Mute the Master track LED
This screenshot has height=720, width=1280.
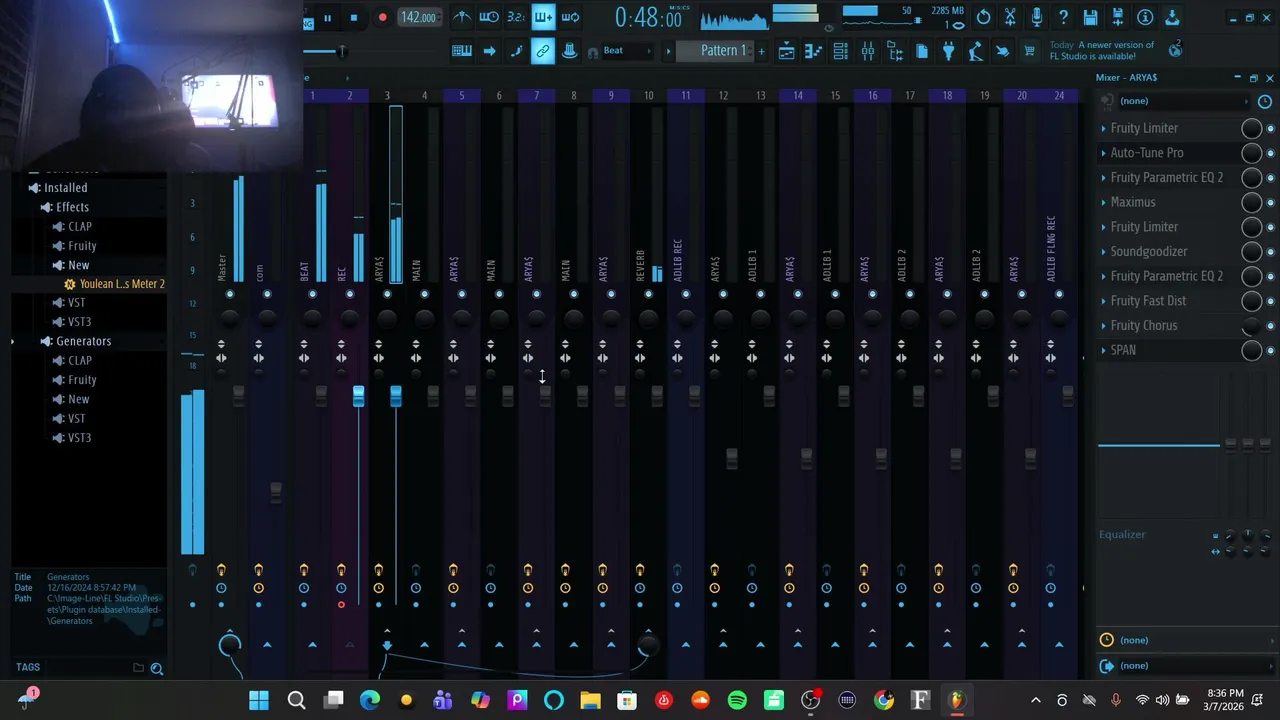(230, 294)
